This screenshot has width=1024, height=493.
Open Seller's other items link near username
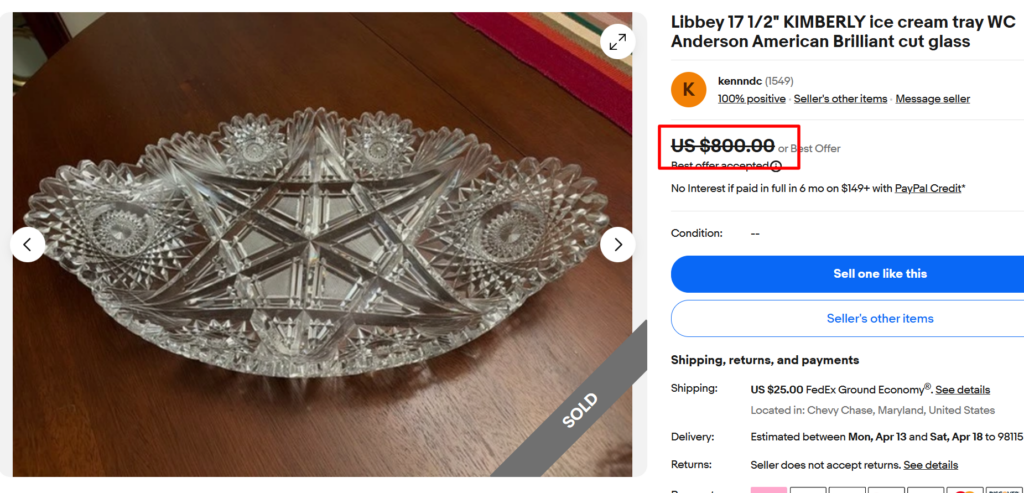point(840,99)
